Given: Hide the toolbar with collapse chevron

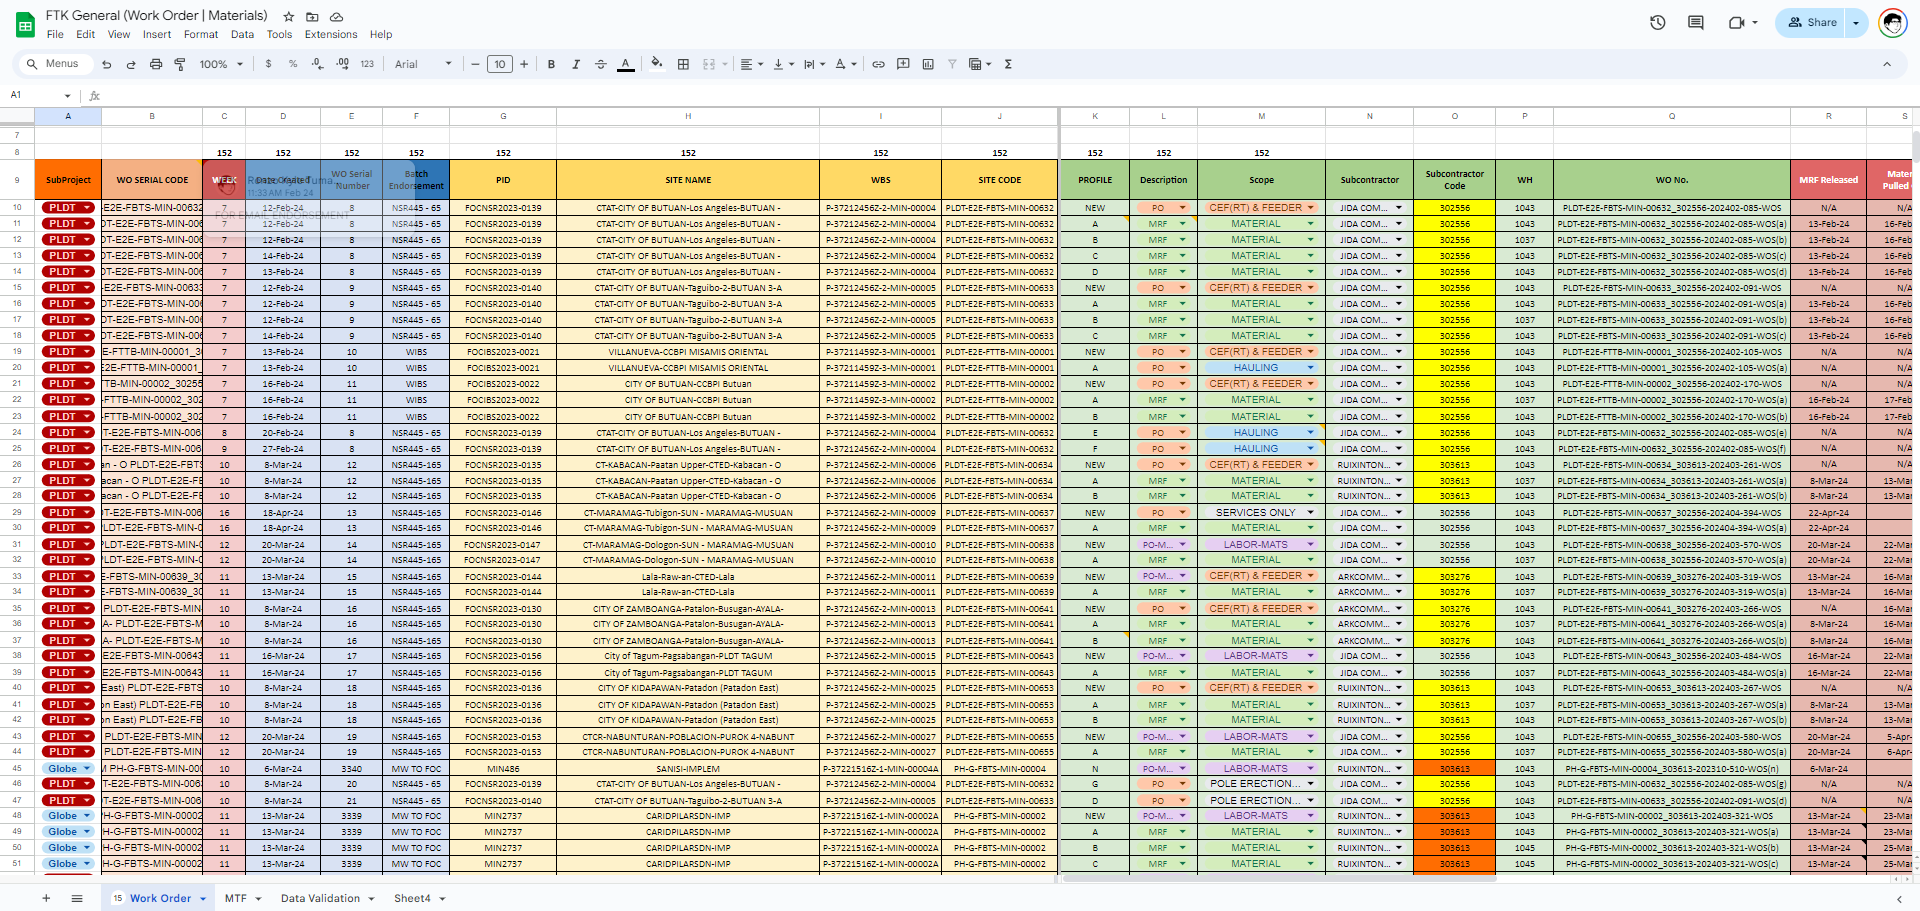Looking at the screenshot, I should coord(1887,64).
